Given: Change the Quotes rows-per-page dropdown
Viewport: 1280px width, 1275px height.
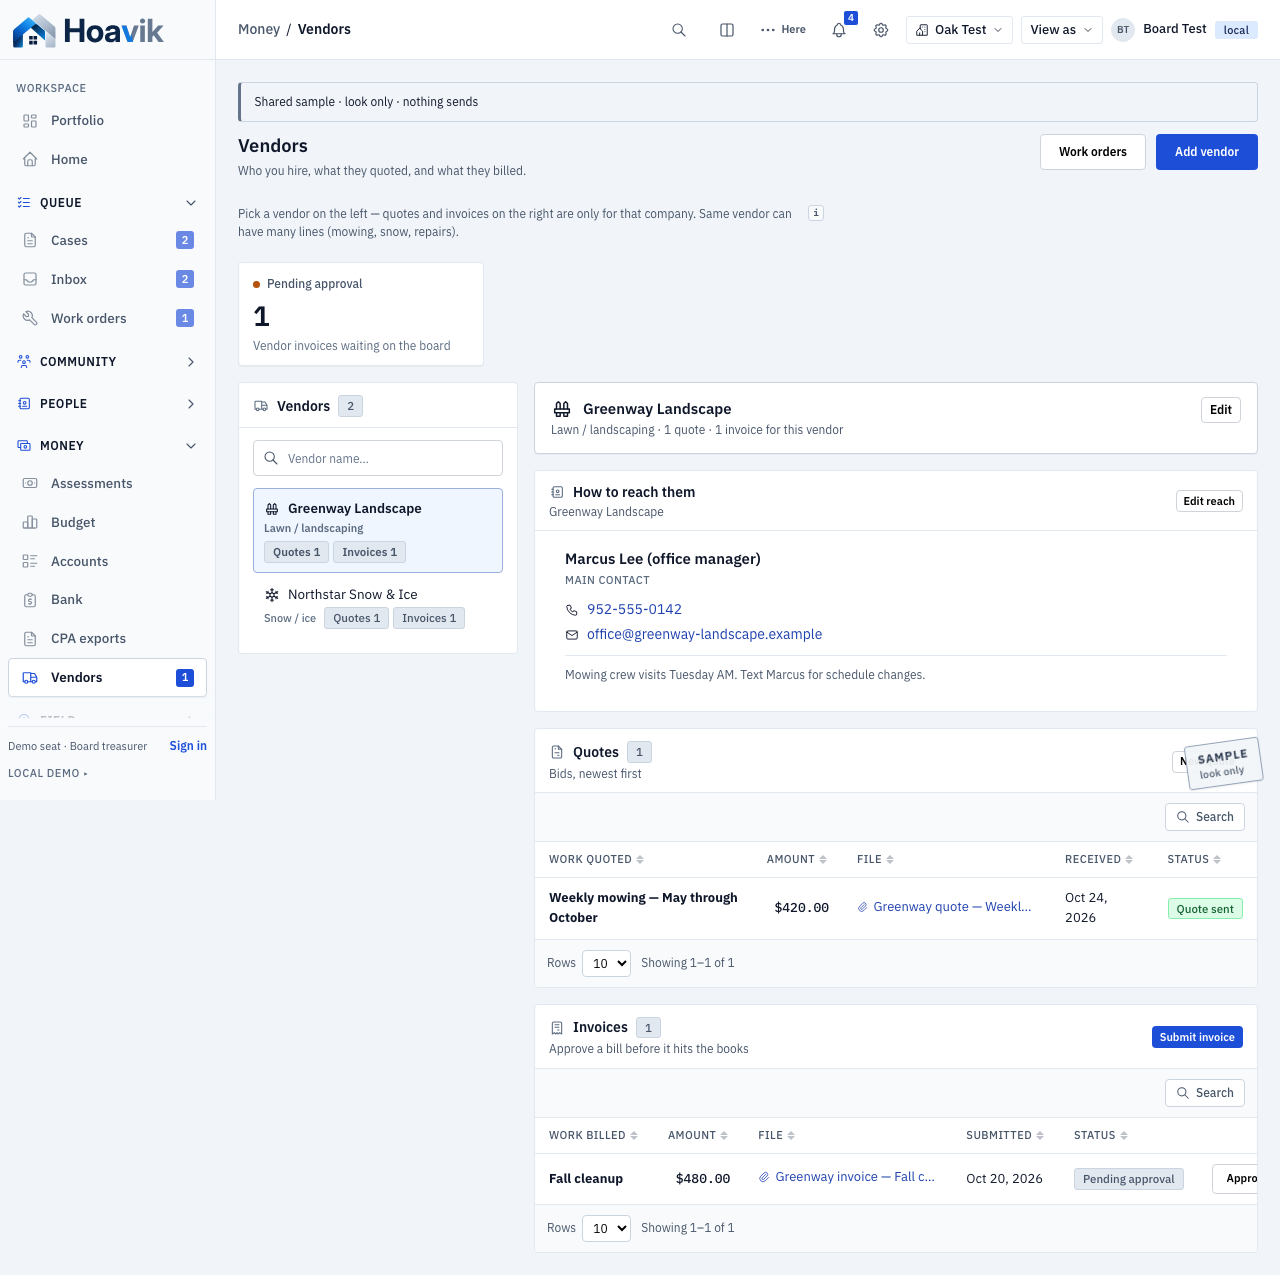Looking at the screenshot, I should click(606, 963).
